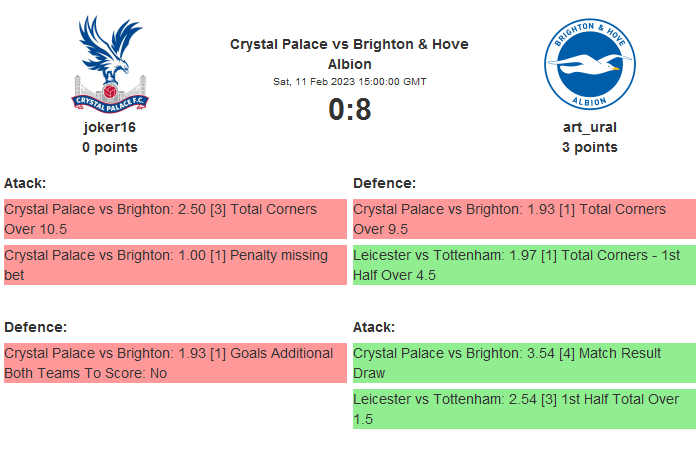
Task: Click joker16's Atack section heading
Action: [x=25, y=183]
